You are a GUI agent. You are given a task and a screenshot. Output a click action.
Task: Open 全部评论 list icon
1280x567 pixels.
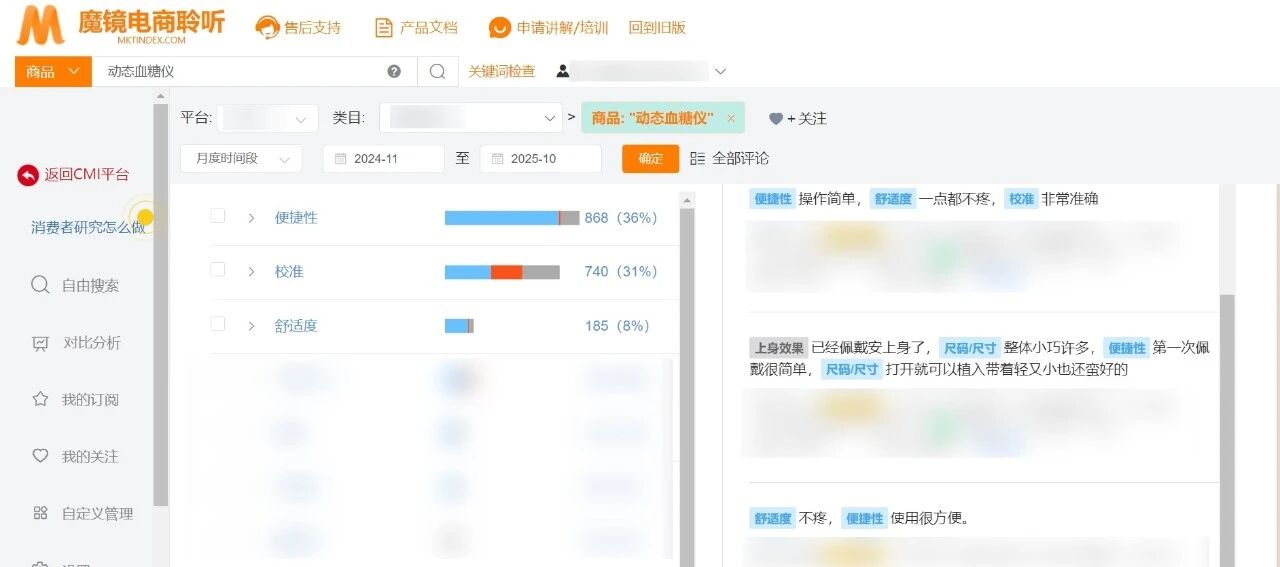[698, 159]
